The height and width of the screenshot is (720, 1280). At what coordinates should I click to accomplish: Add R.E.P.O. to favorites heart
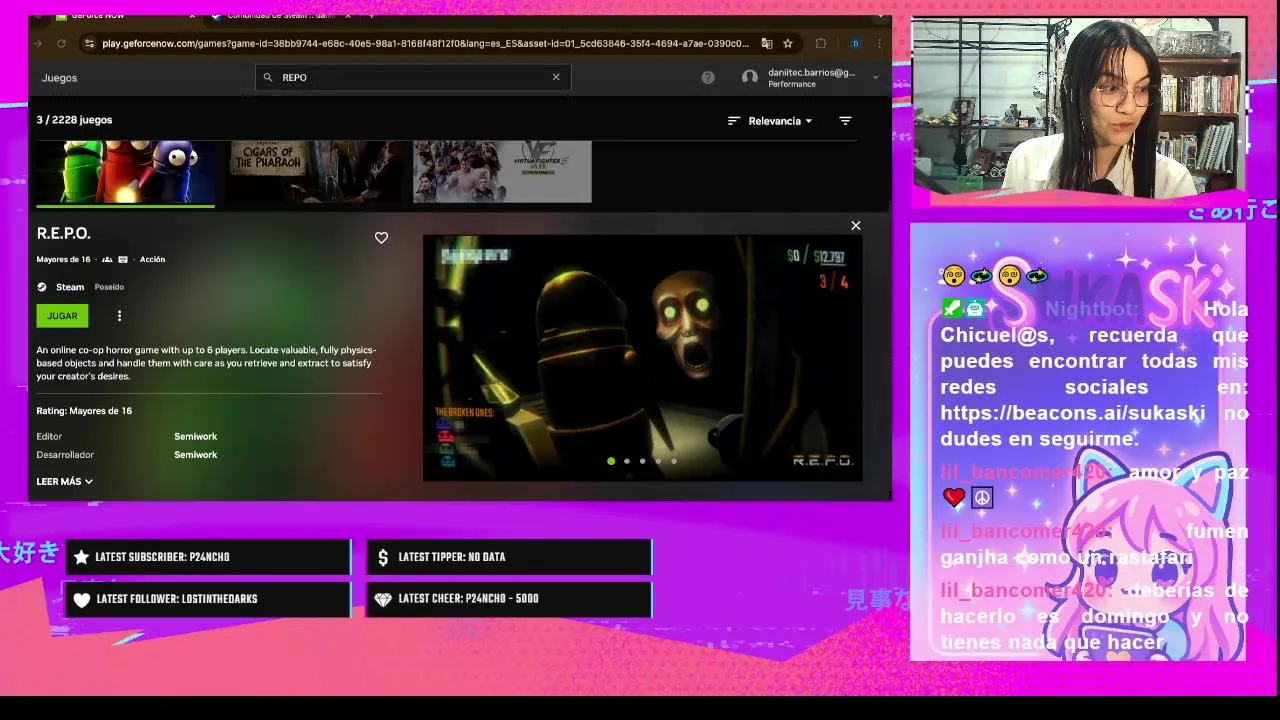(x=381, y=238)
